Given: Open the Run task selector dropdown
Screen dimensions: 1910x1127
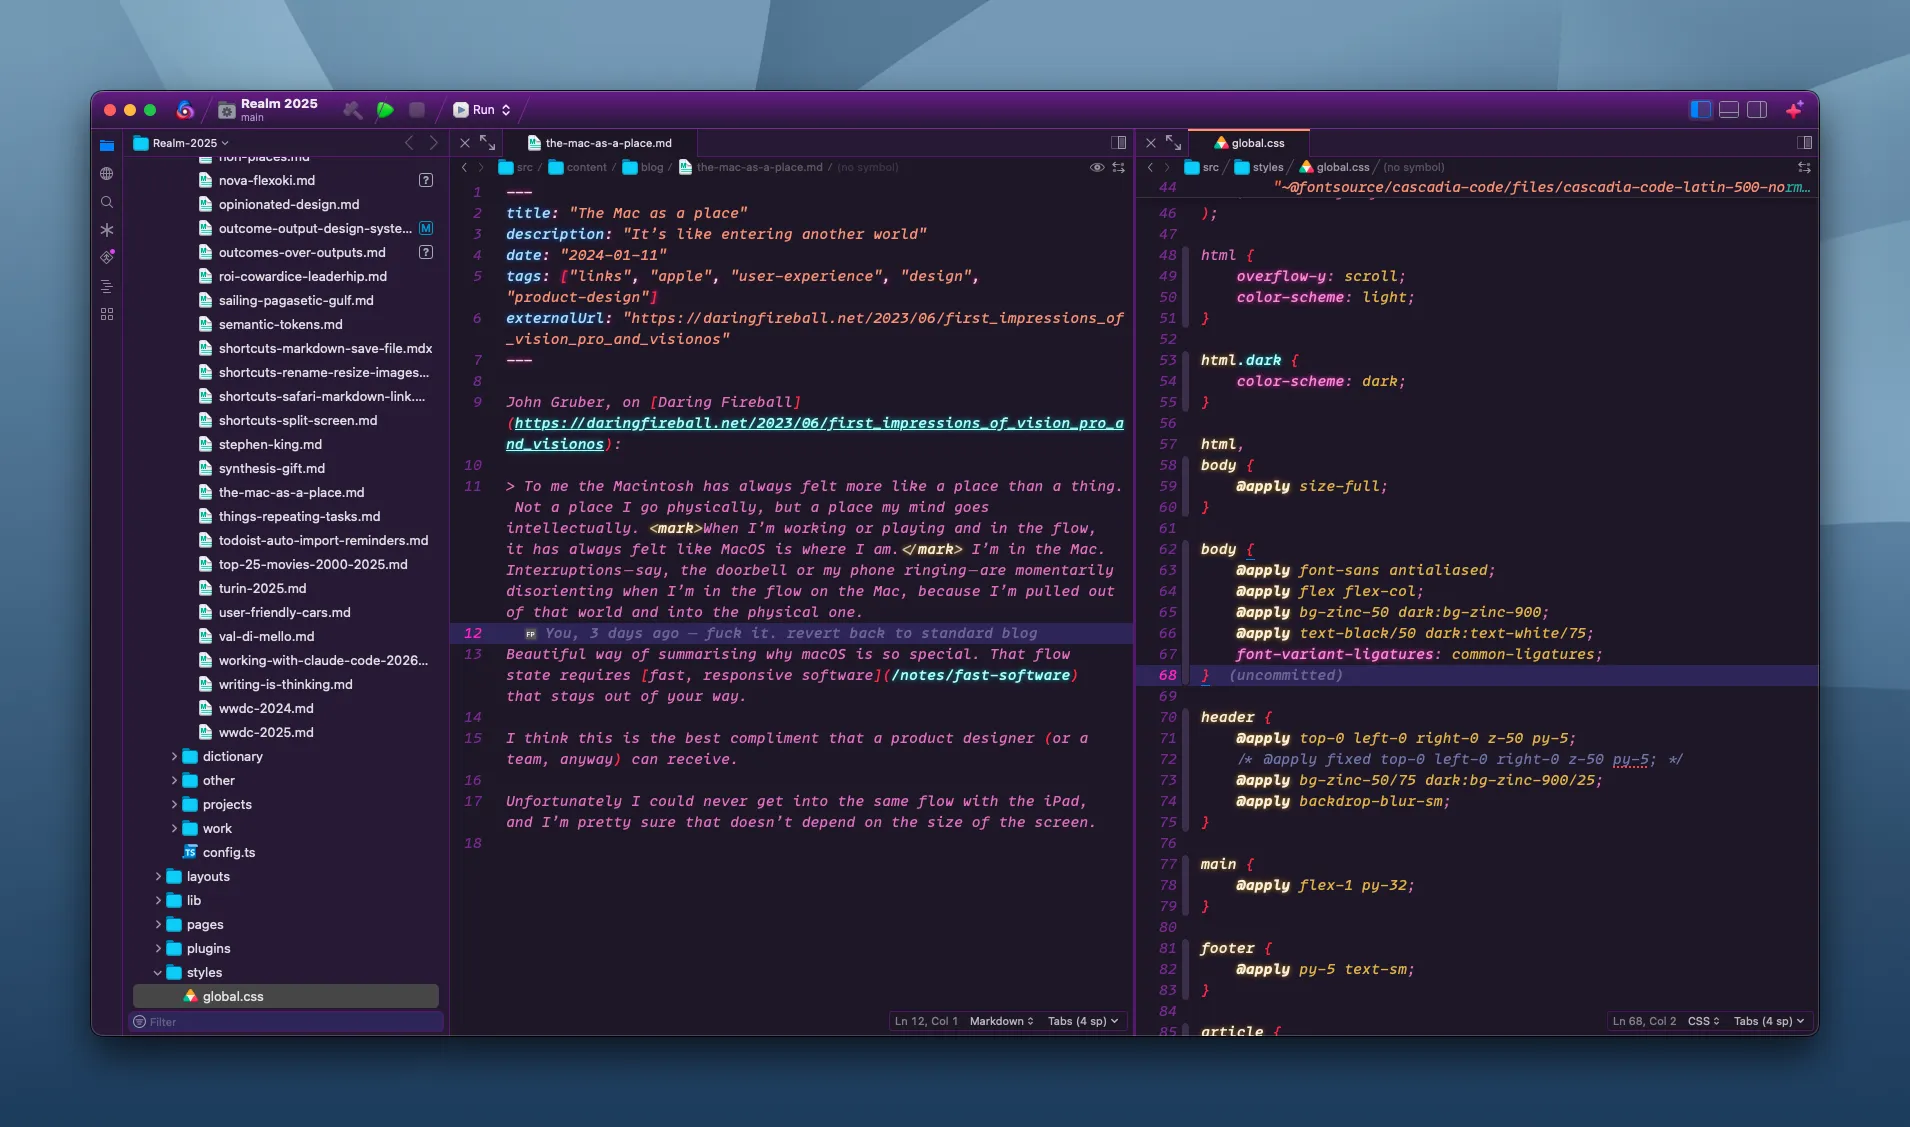Looking at the screenshot, I should 482,110.
